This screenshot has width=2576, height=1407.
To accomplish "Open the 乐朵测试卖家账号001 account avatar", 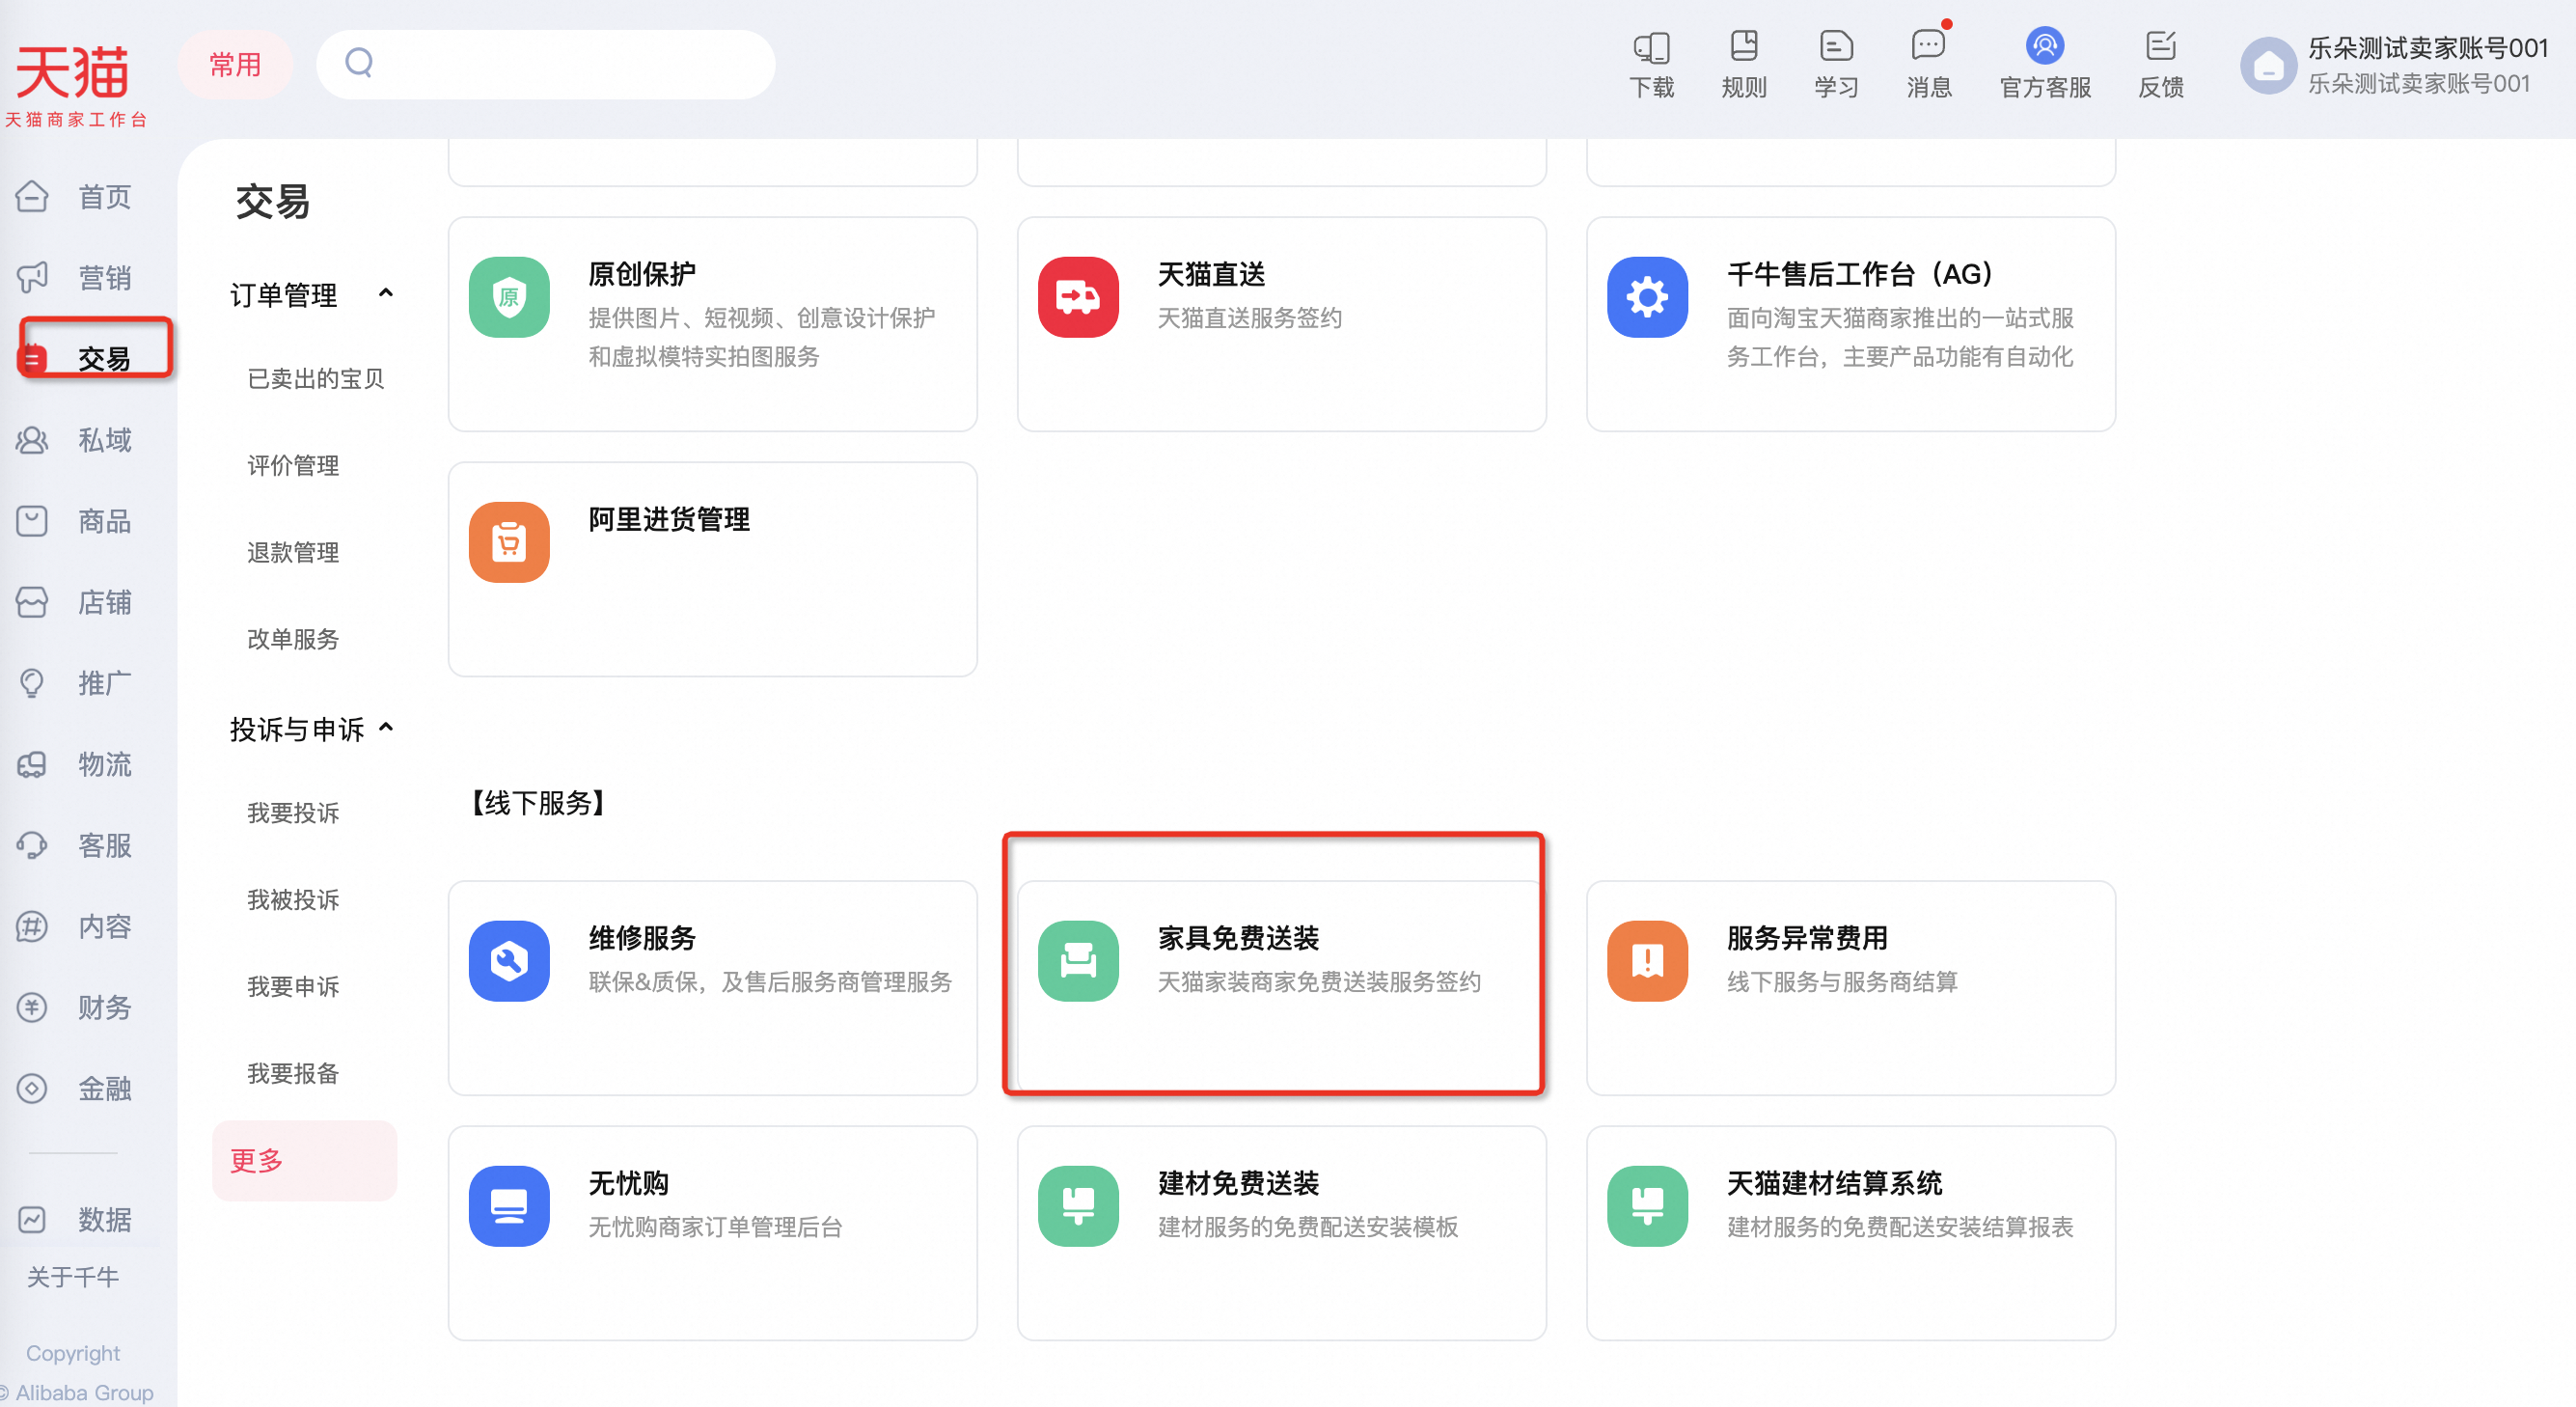I will click(2267, 66).
